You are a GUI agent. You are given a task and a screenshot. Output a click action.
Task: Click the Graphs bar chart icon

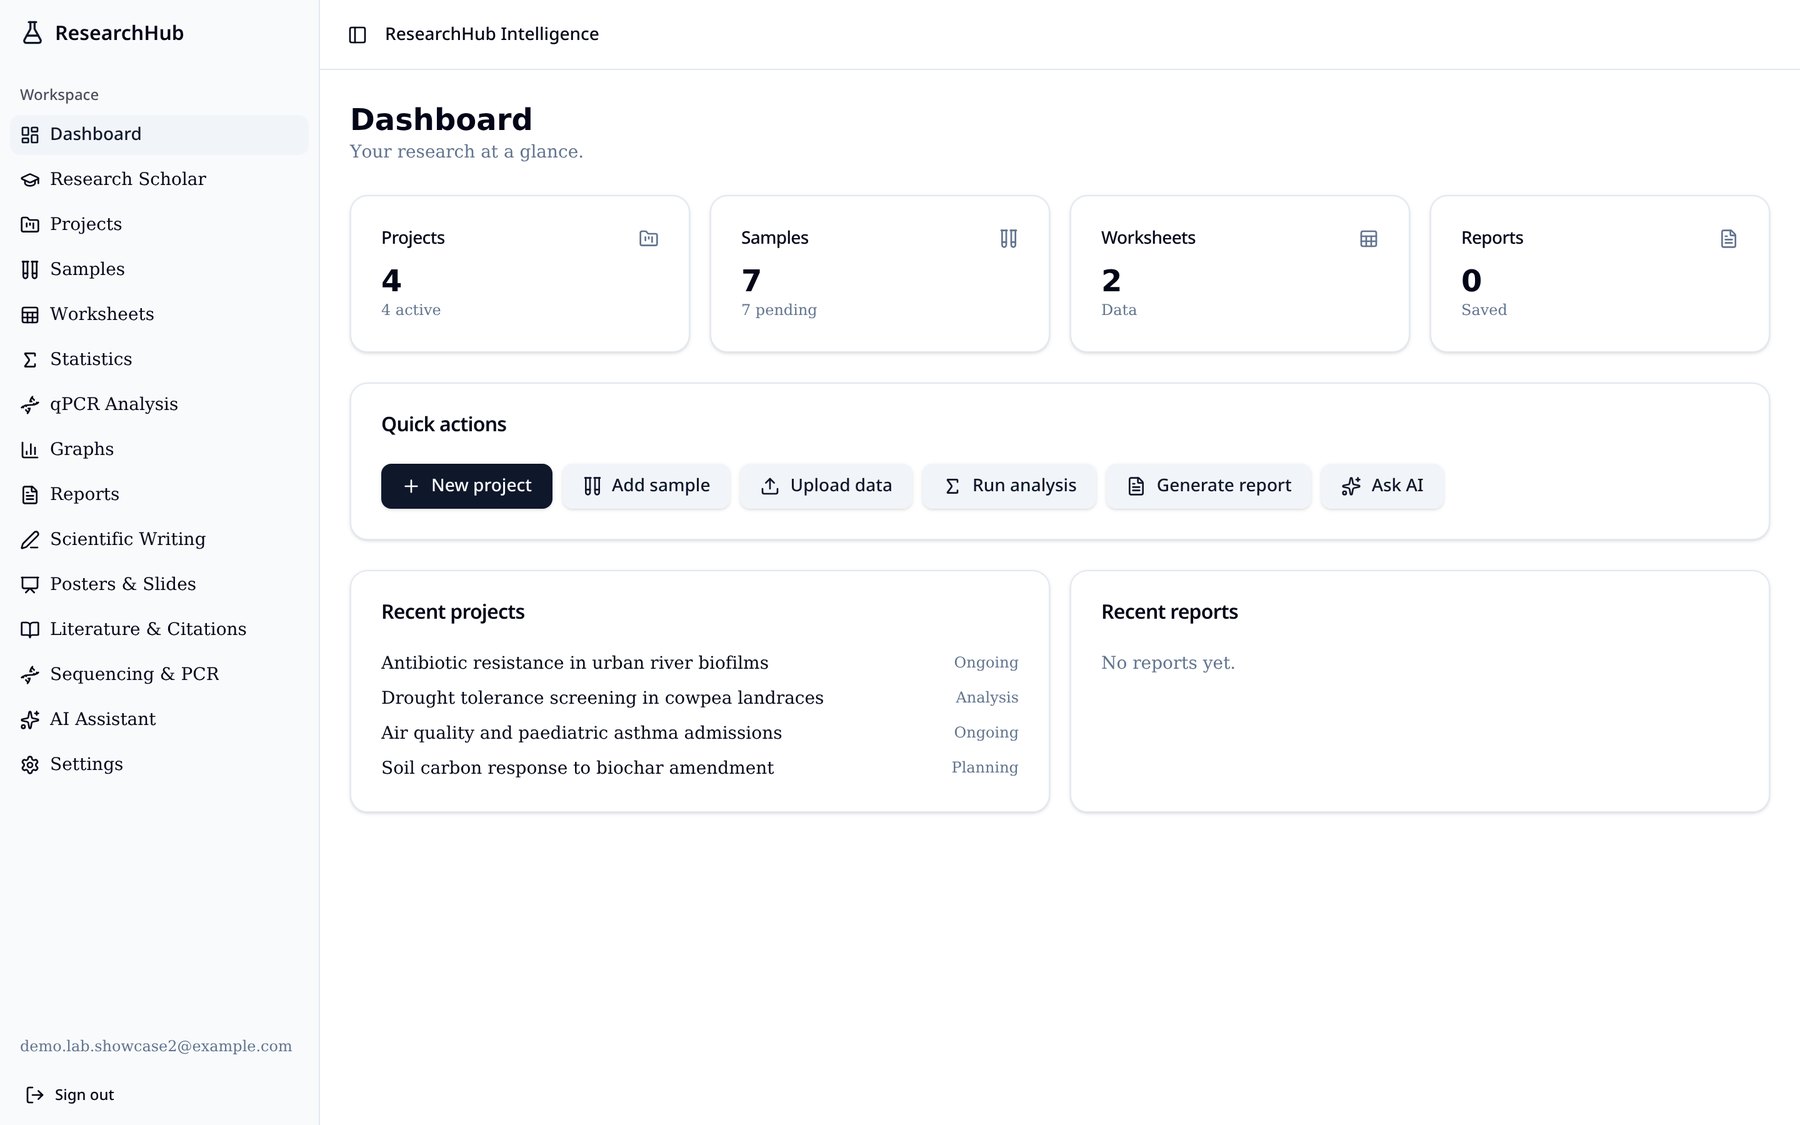pos(30,450)
